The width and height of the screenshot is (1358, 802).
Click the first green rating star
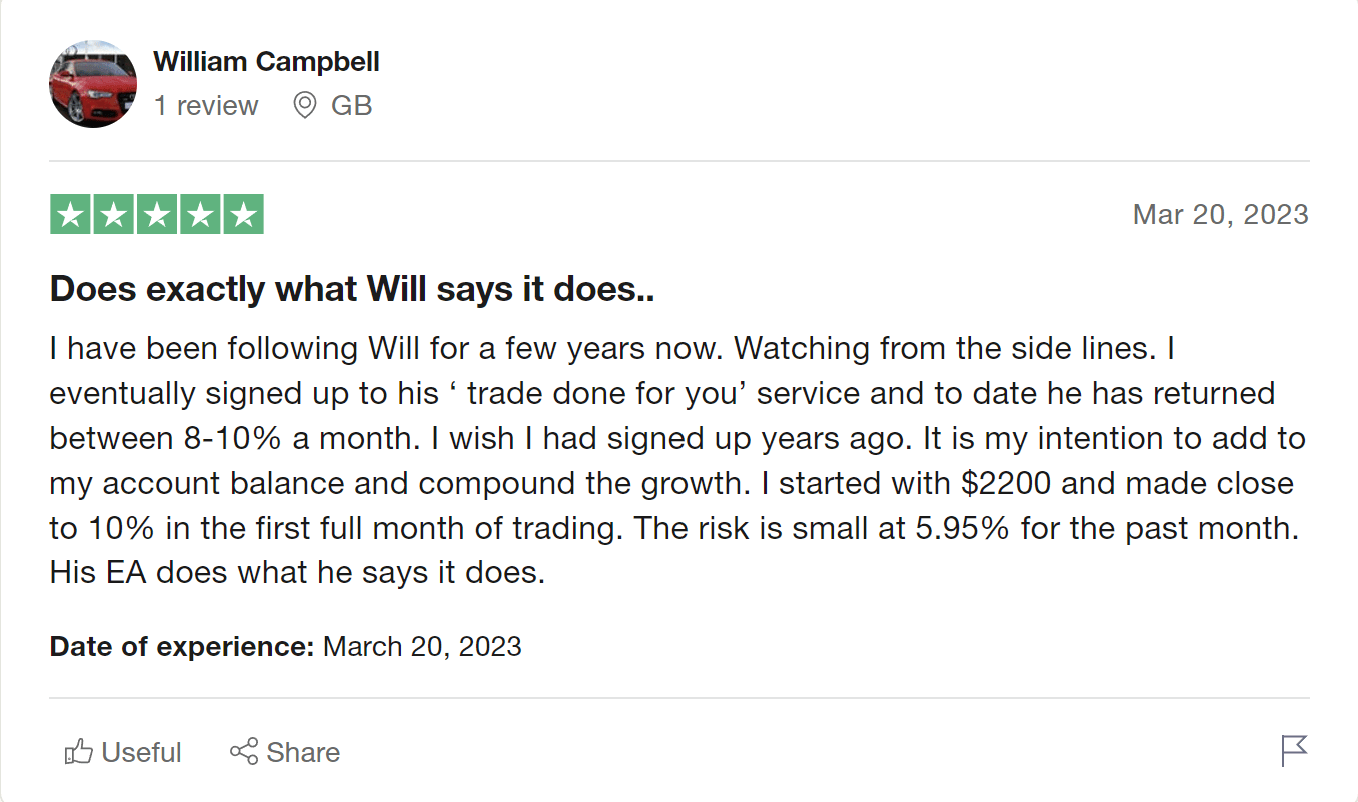[70, 214]
